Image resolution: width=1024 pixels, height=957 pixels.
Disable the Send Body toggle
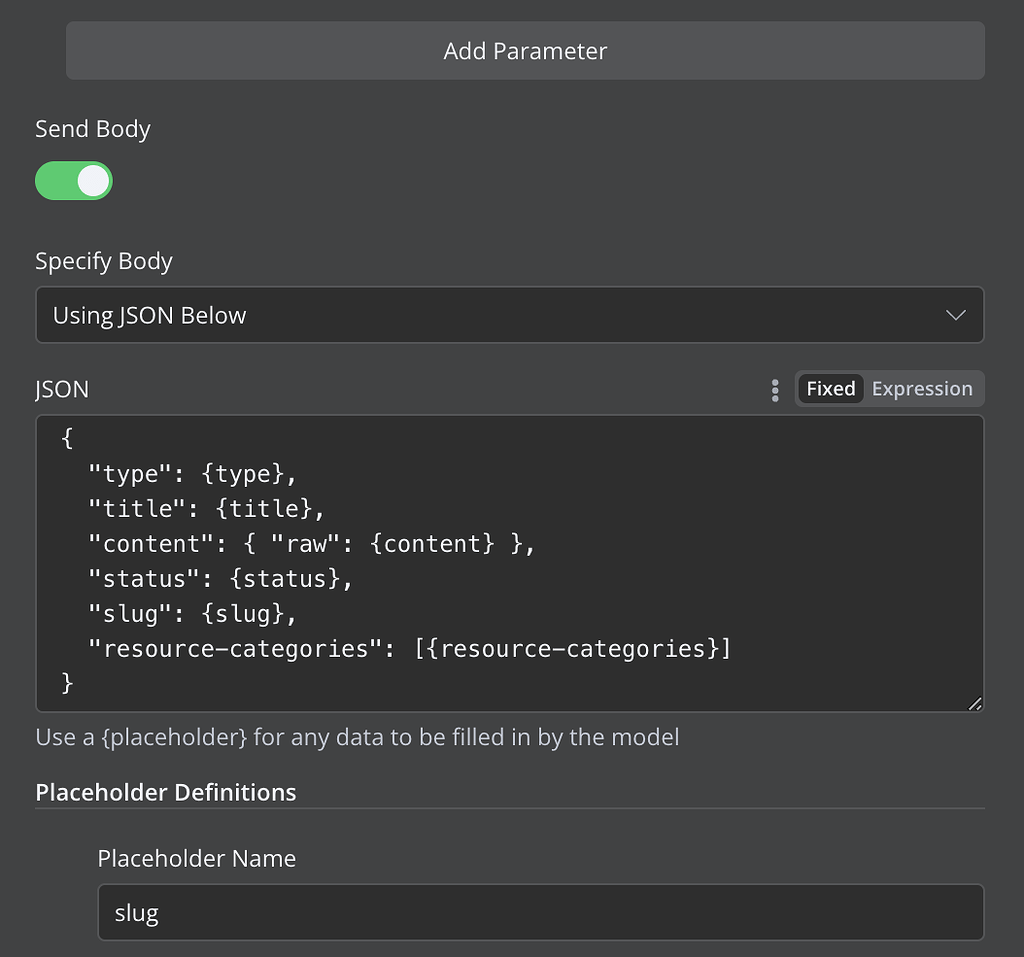click(74, 181)
